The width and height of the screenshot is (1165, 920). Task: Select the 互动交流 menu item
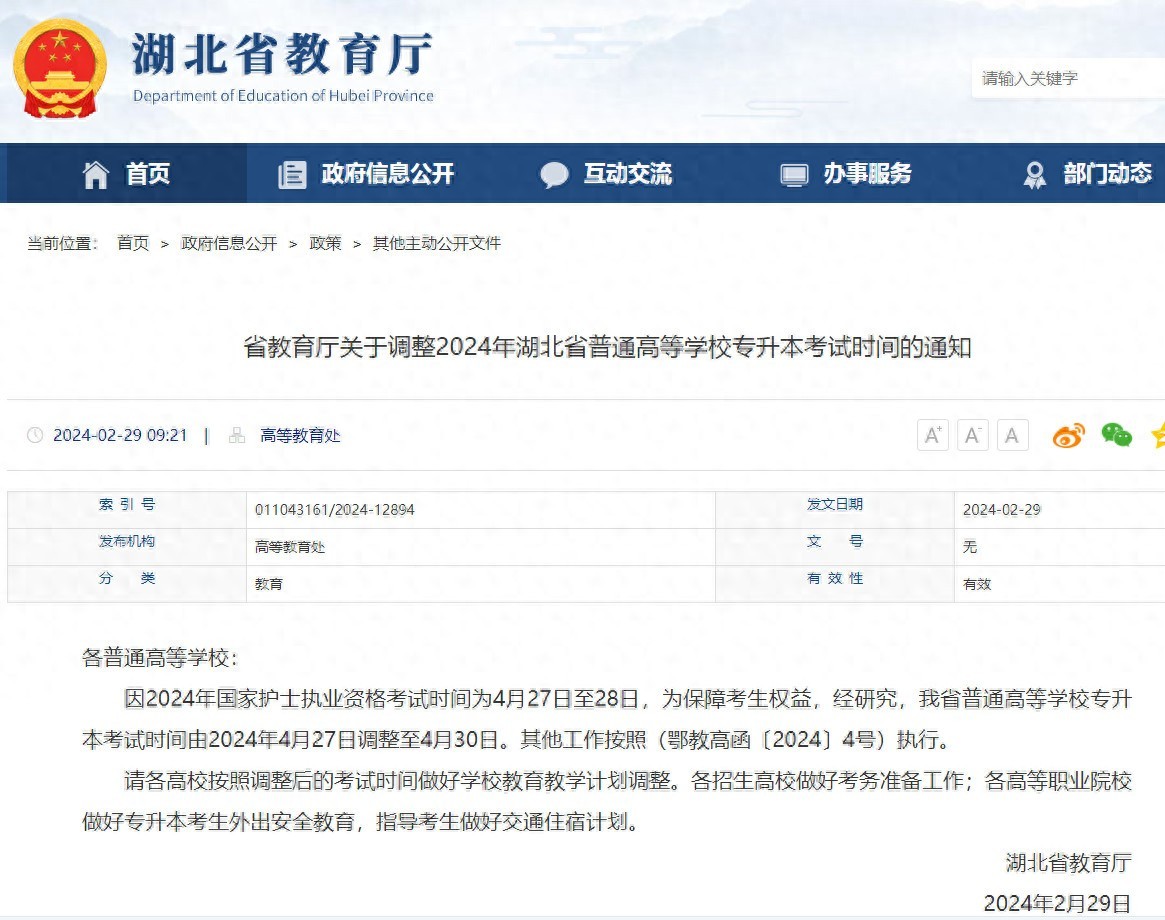[x=628, y=174]
